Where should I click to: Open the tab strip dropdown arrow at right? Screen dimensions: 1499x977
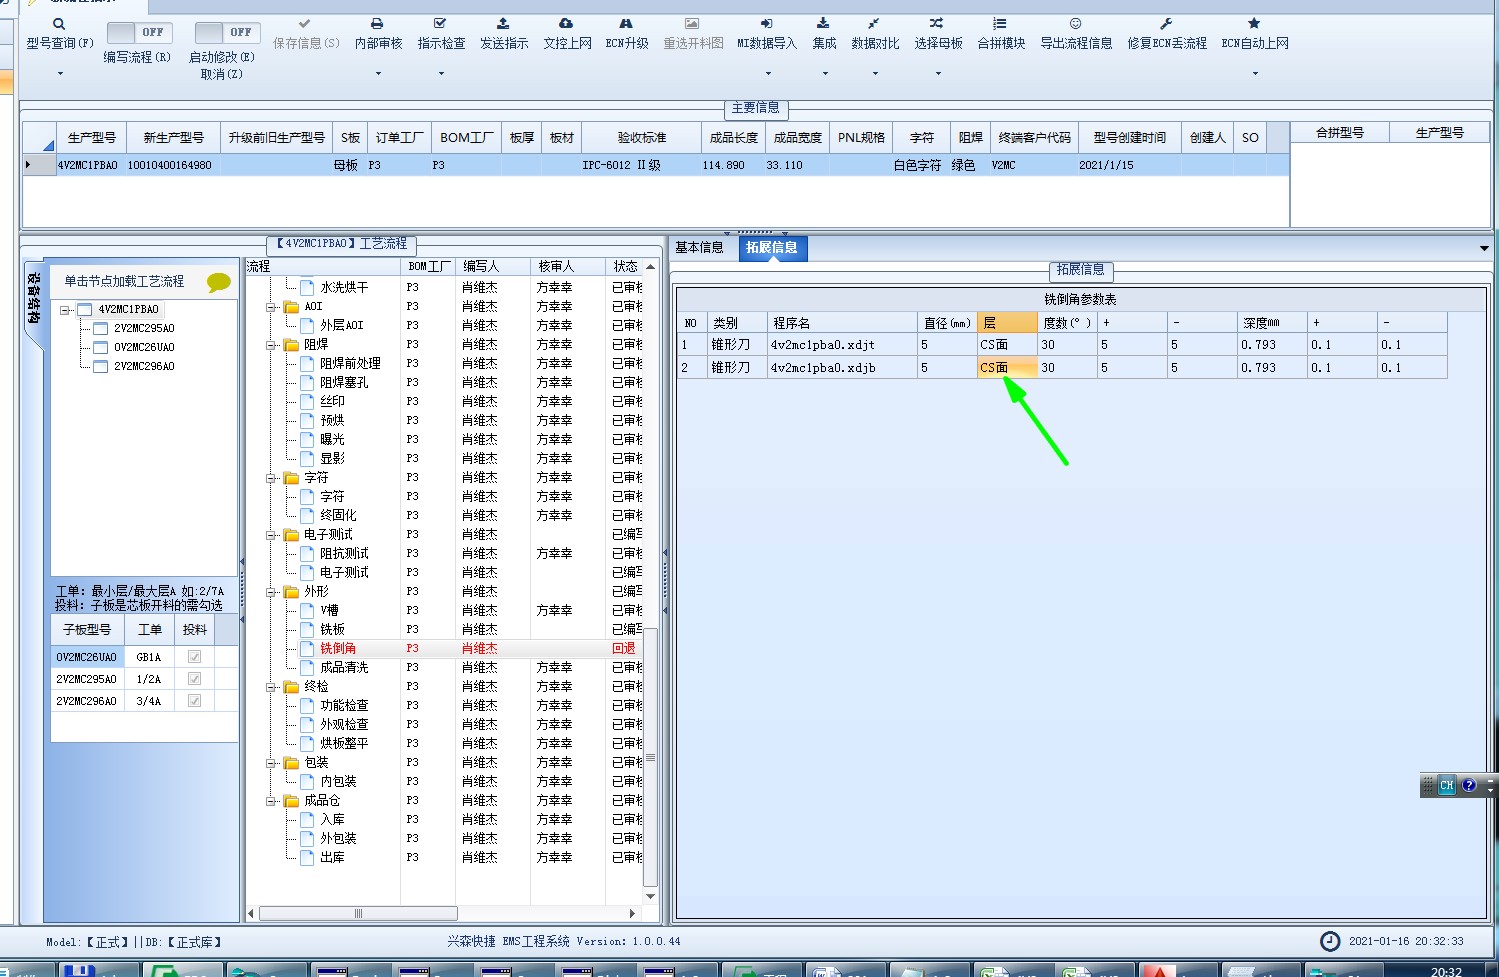pos(1484,248)
